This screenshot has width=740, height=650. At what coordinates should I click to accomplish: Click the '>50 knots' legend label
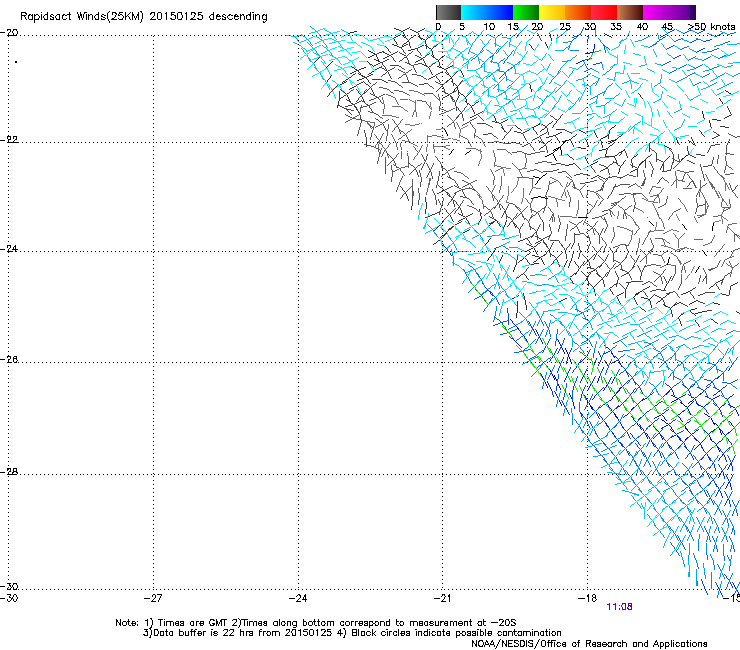click(x=711, y=27)
